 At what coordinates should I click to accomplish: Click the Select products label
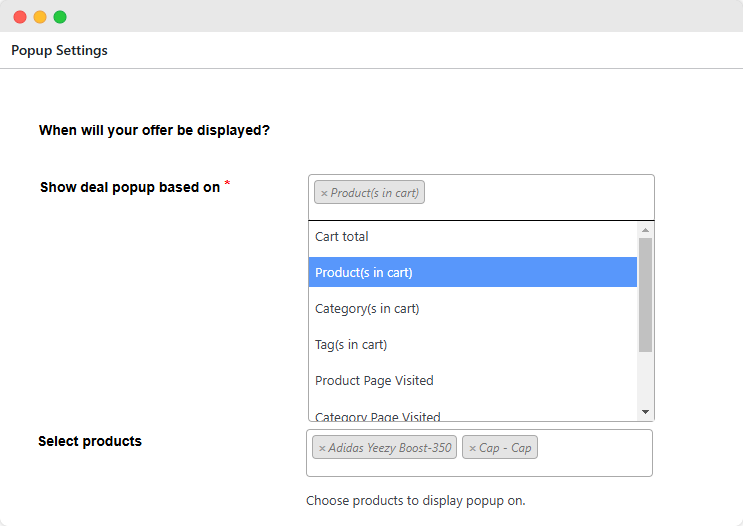coord(90,441)
